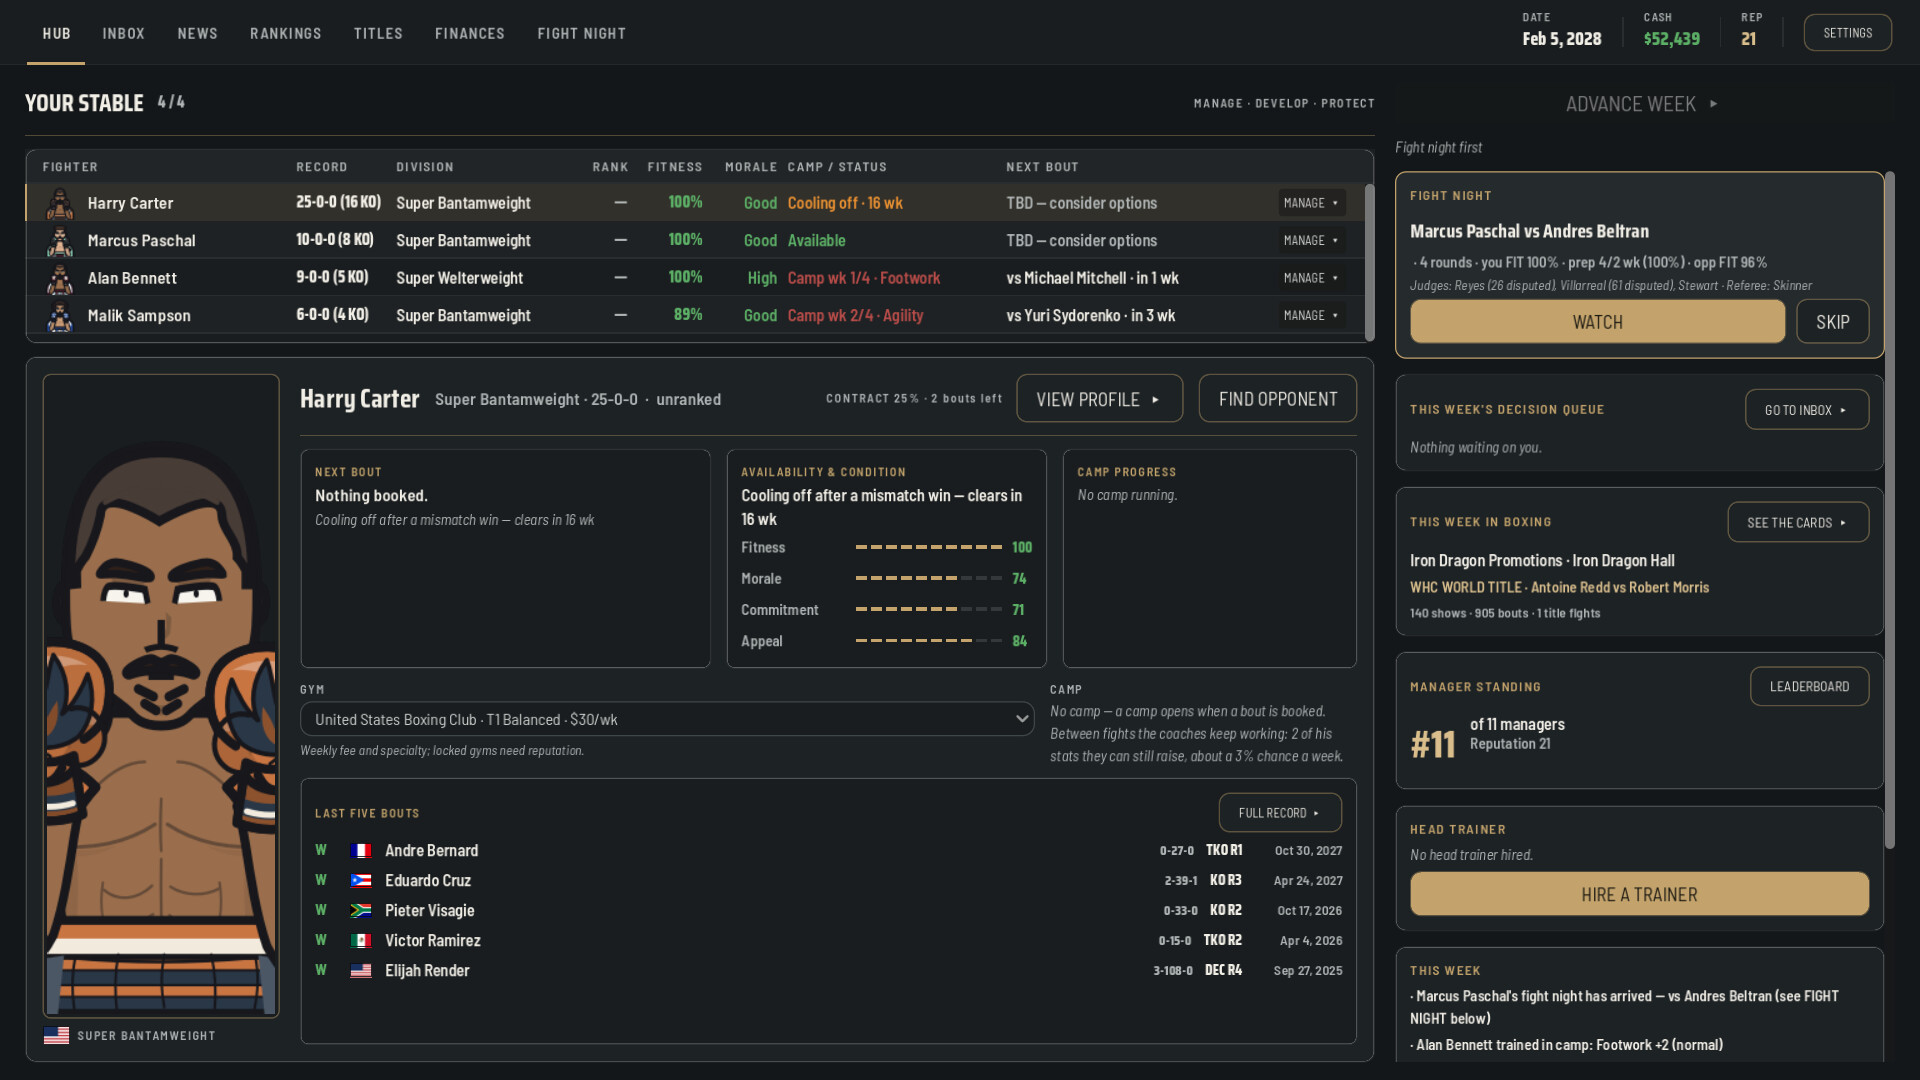Find an opponent for Harry Carter
1920x1080 pixels.
coord(1277,399)
